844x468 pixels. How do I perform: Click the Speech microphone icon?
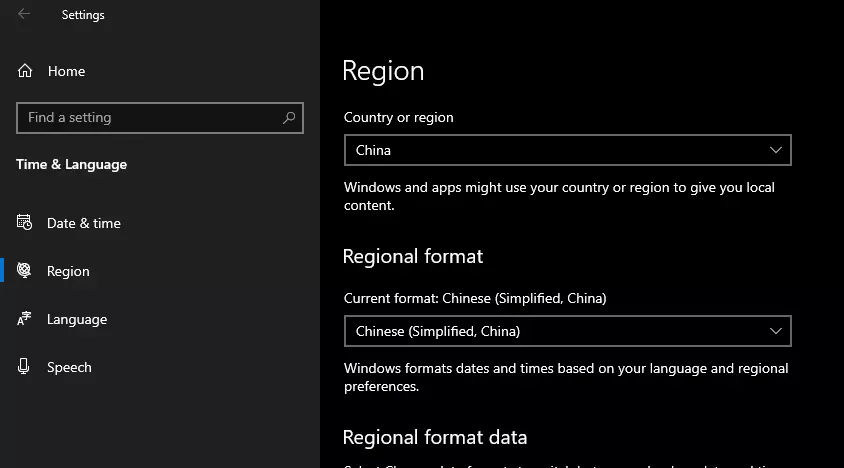[25, 367]
